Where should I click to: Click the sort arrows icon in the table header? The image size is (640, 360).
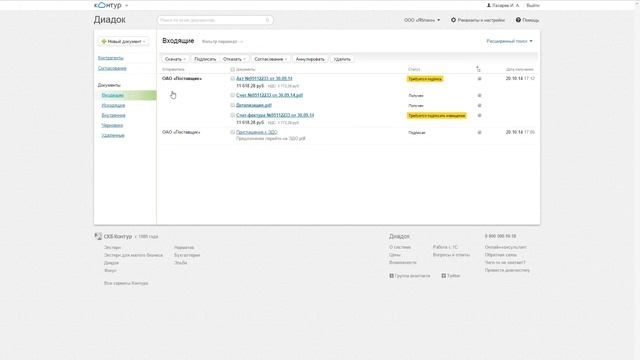point(478,69)
